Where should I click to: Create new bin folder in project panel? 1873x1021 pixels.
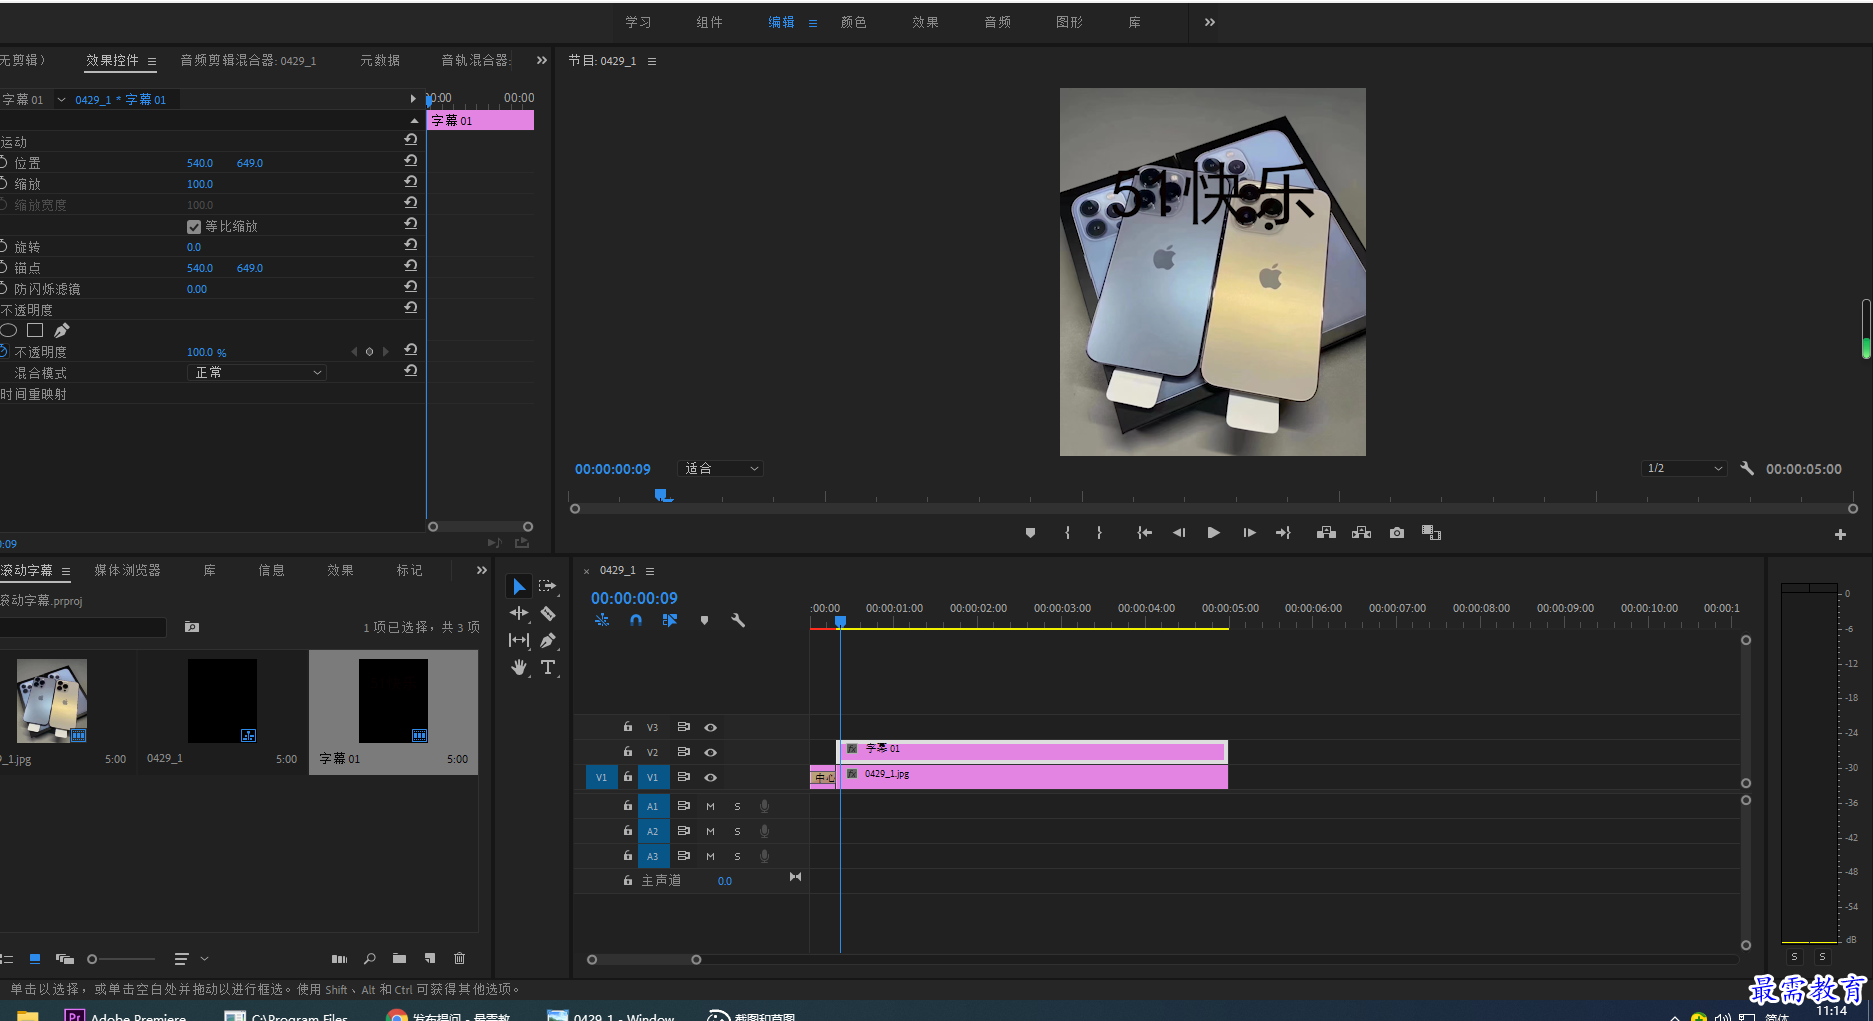click(x=399, y=958)
